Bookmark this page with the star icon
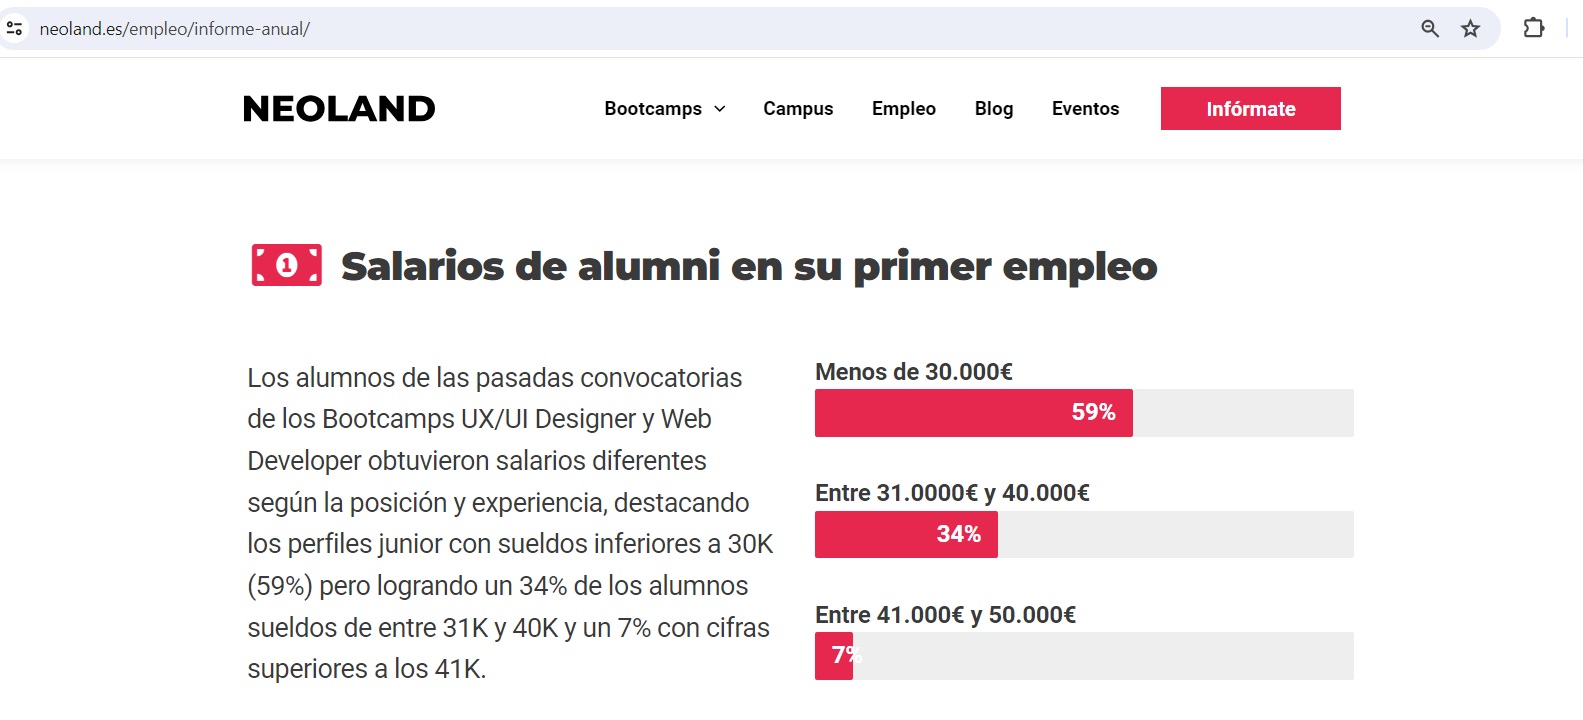Image resolution: width=1583 pixels, height=720 pixels. (x=1470, y=29)
